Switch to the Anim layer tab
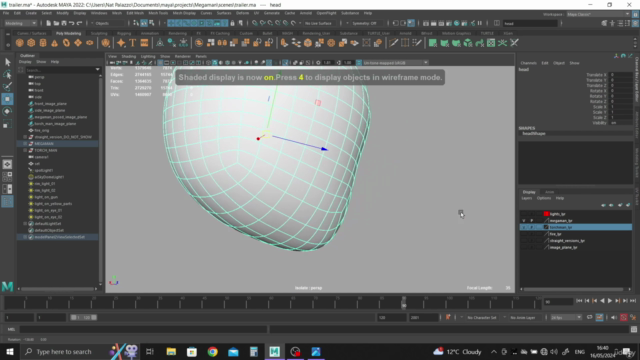The image size is (640, 360). point(549,192)
